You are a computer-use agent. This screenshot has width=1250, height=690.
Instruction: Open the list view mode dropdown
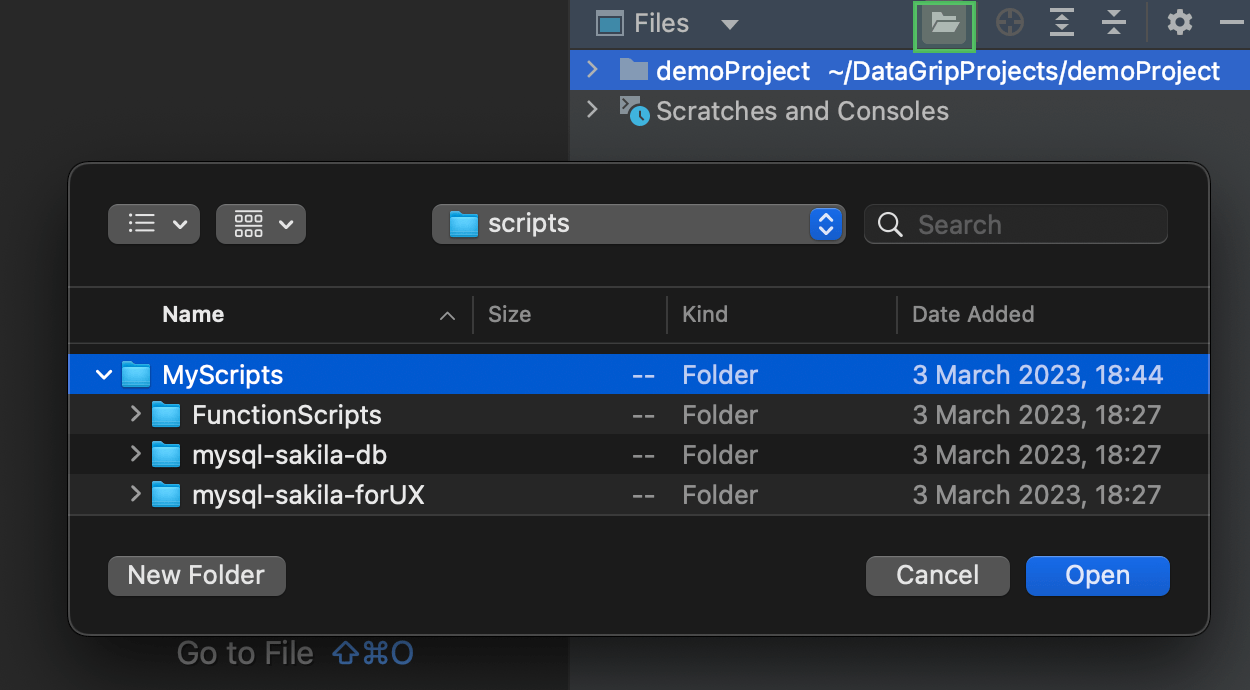tap(154, 224)
